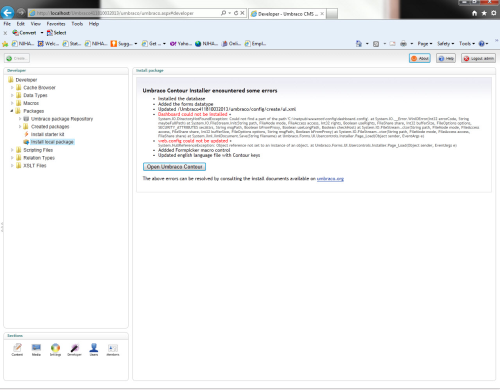Click the browser home icon
Screen dimensions: 500x390
pos(475,13)
